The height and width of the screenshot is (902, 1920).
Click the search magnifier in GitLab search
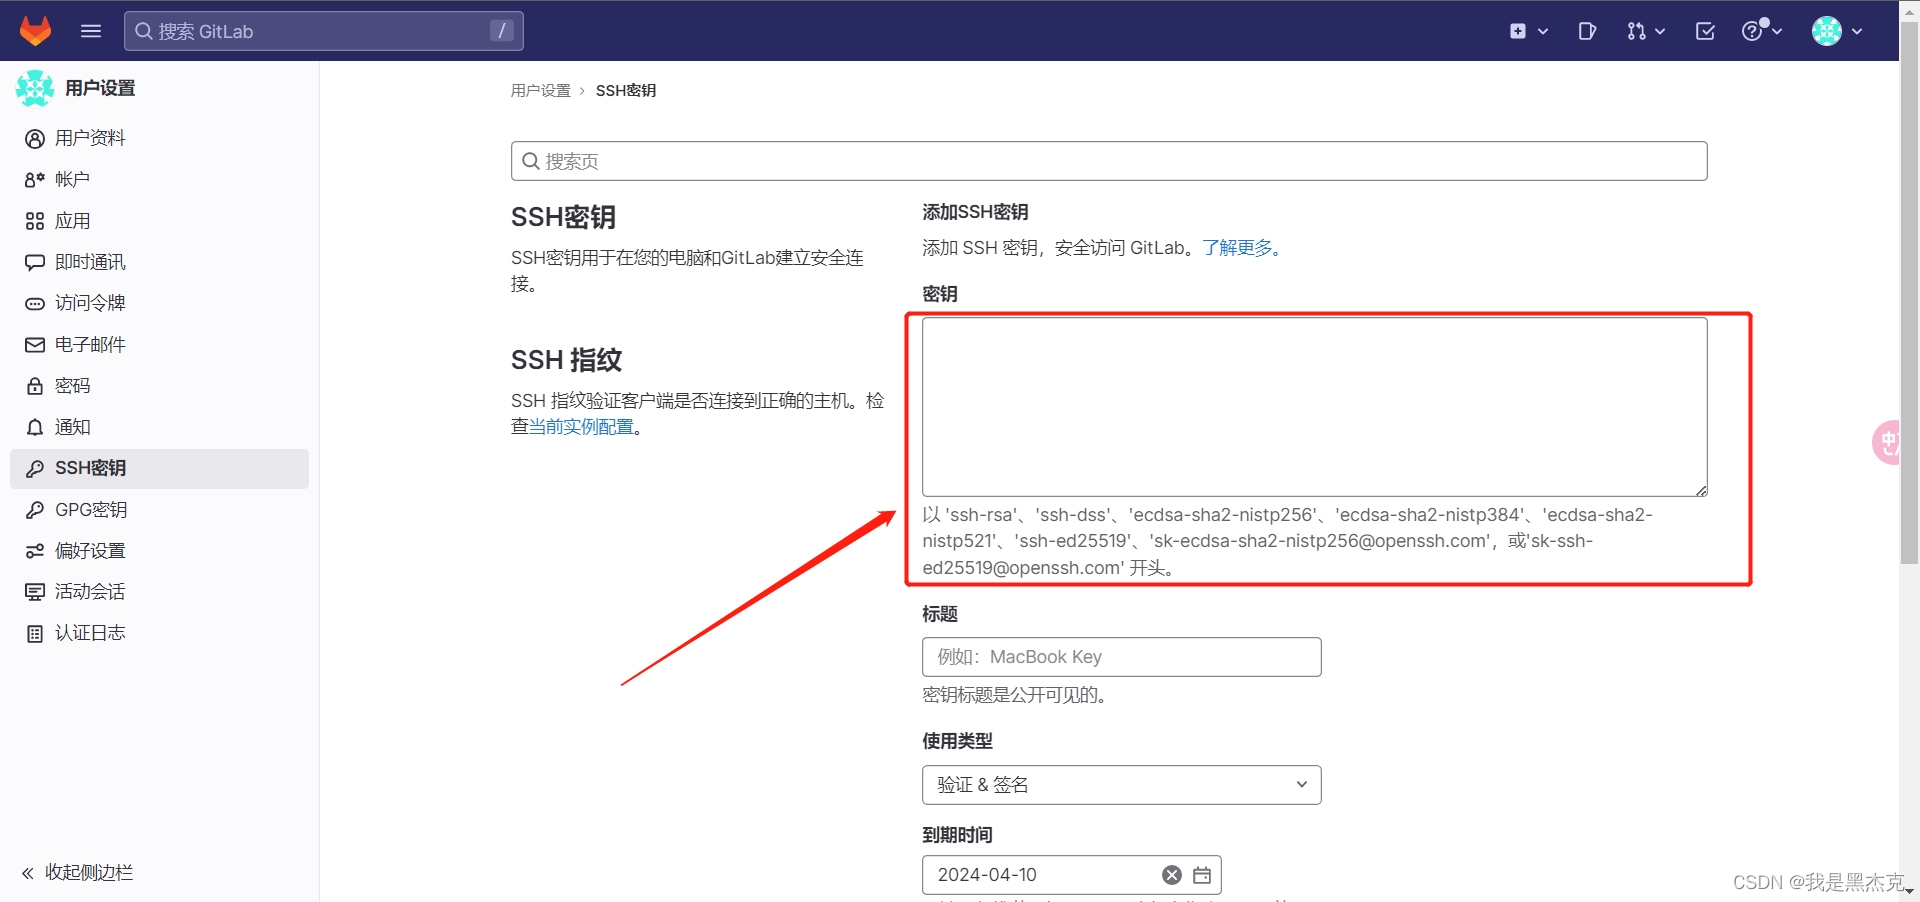[x=144, y=31]
